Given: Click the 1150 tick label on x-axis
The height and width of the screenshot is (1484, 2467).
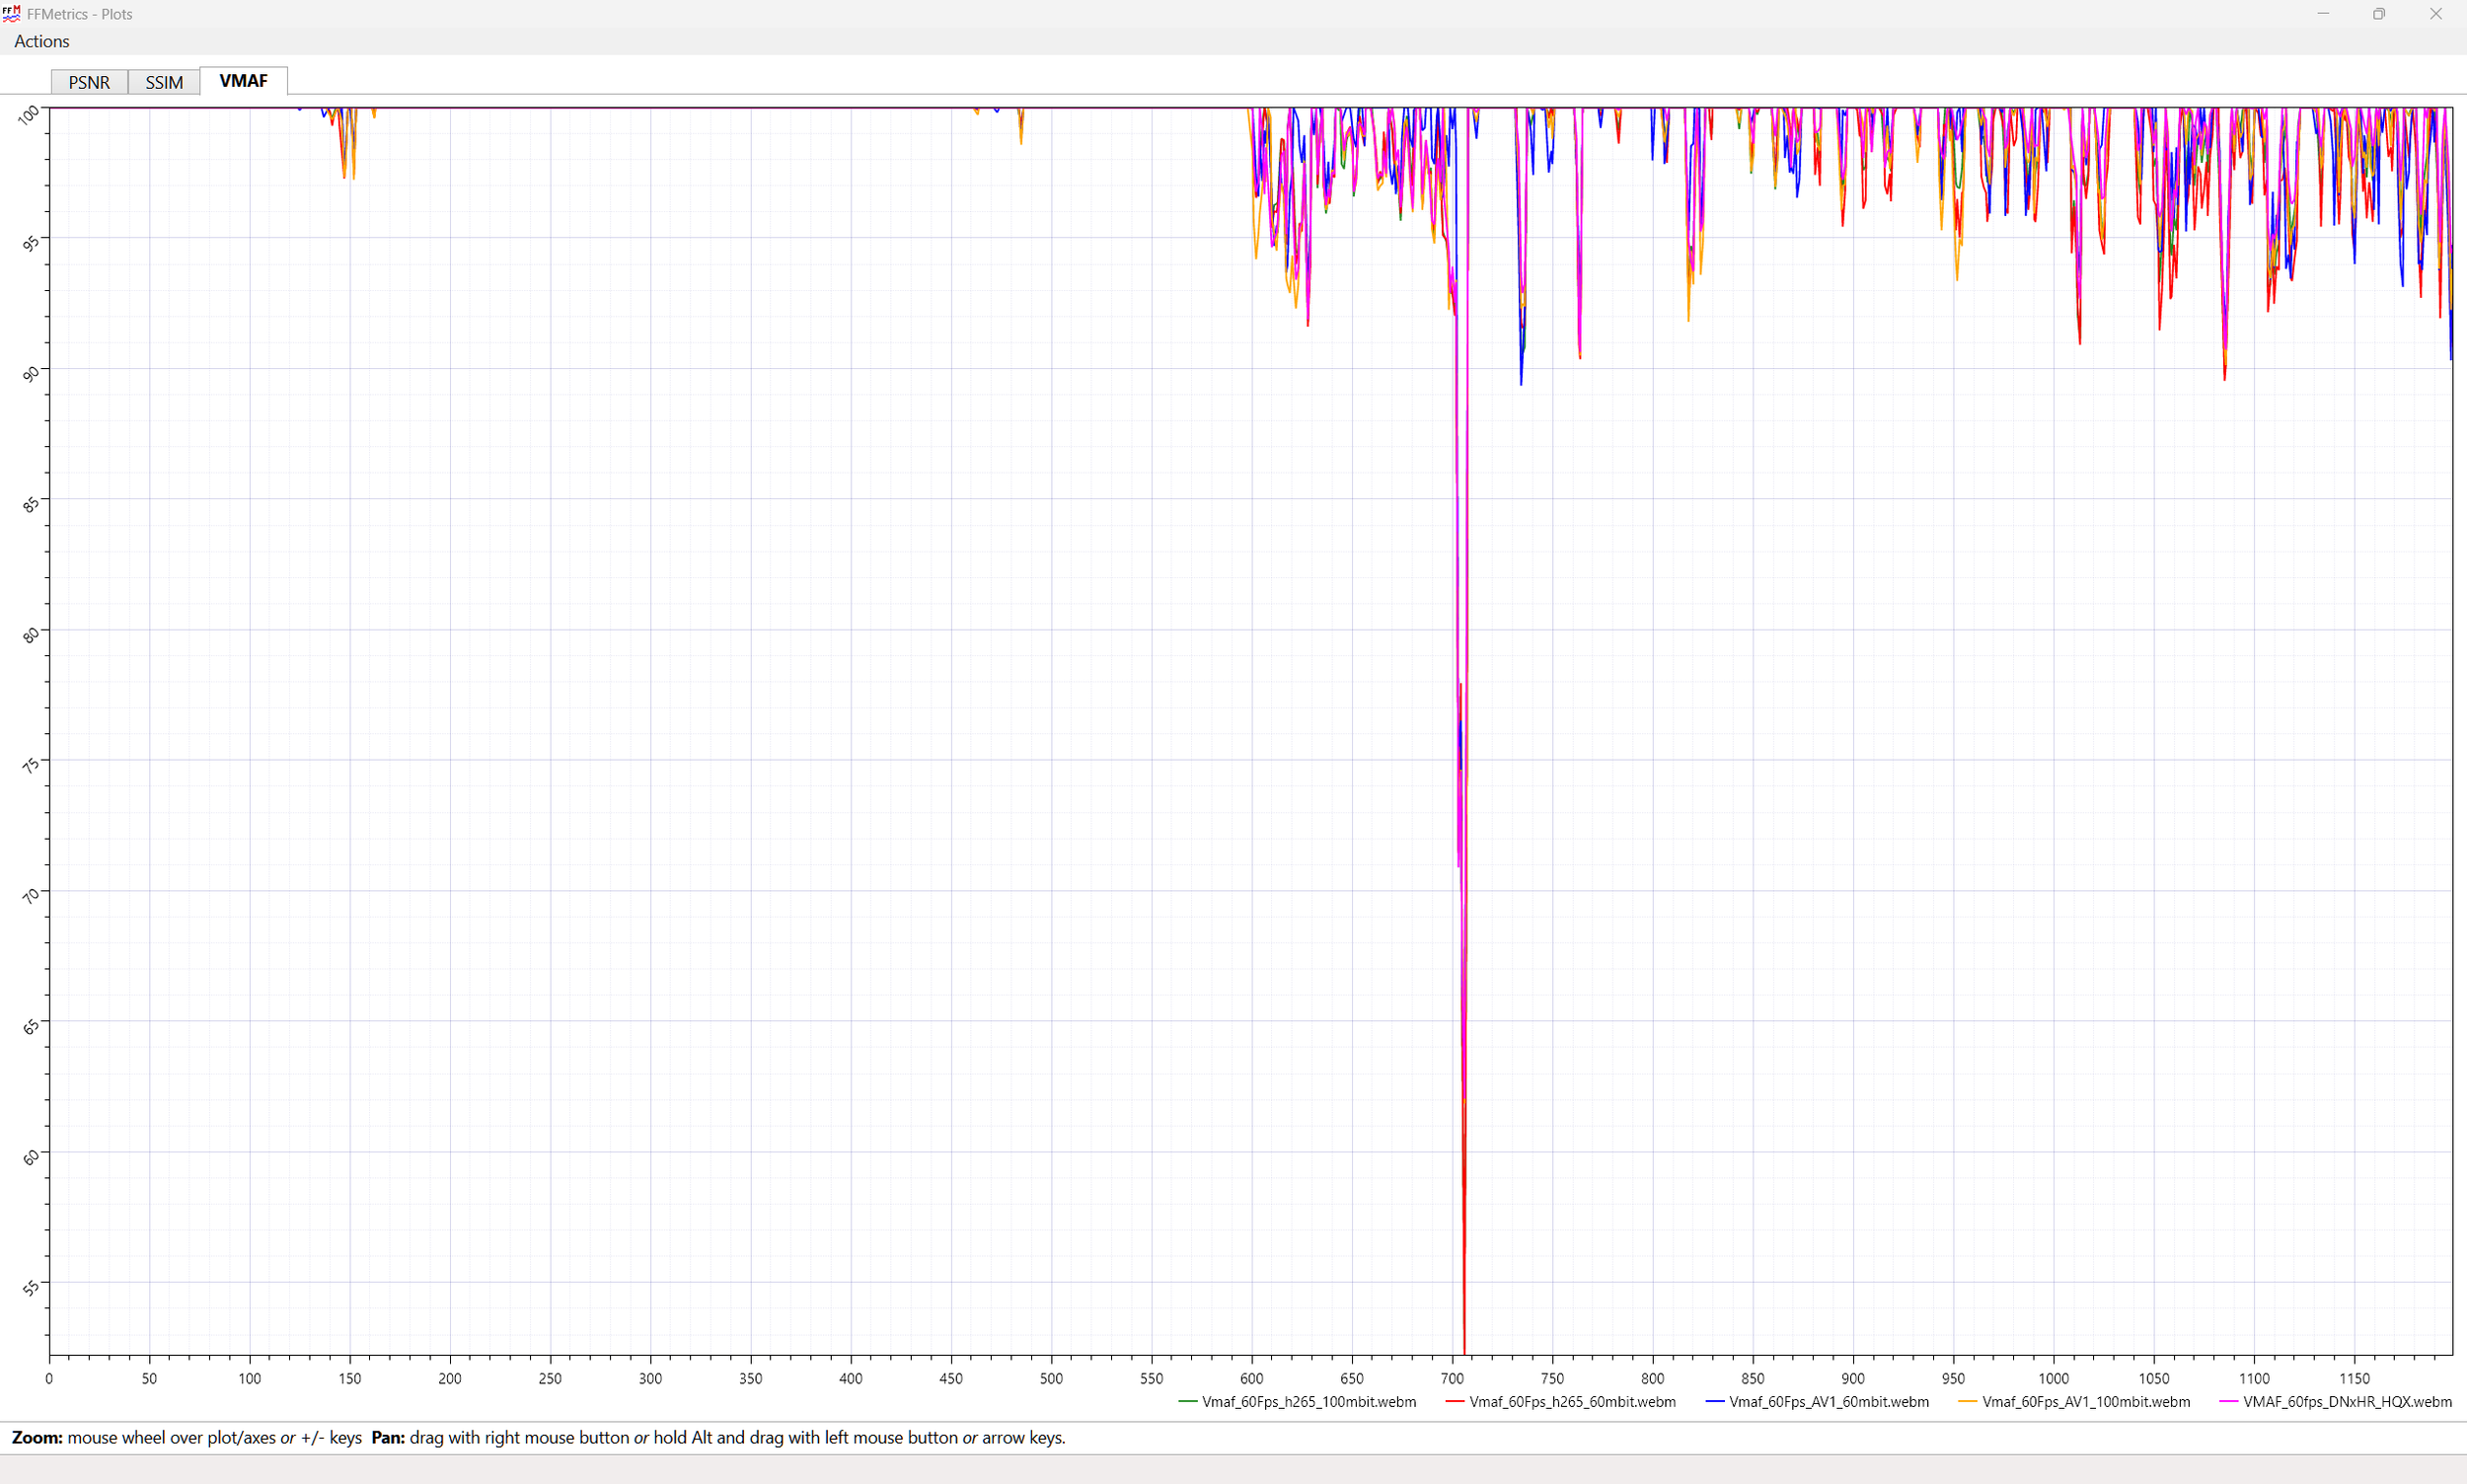Looking at the screenshot, I should tap(2354, 1378).
